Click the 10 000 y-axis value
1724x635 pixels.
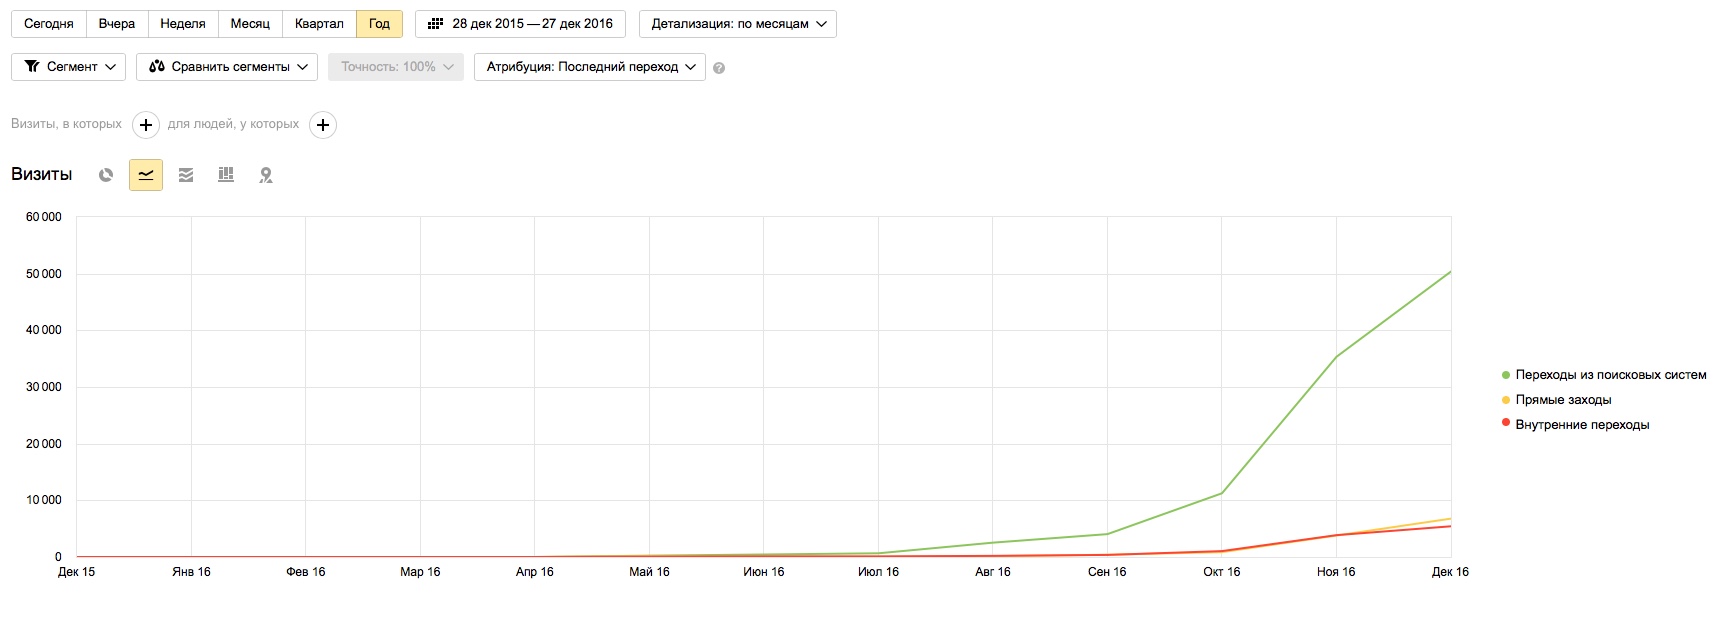pyautogui.click(x=44, y=500)
